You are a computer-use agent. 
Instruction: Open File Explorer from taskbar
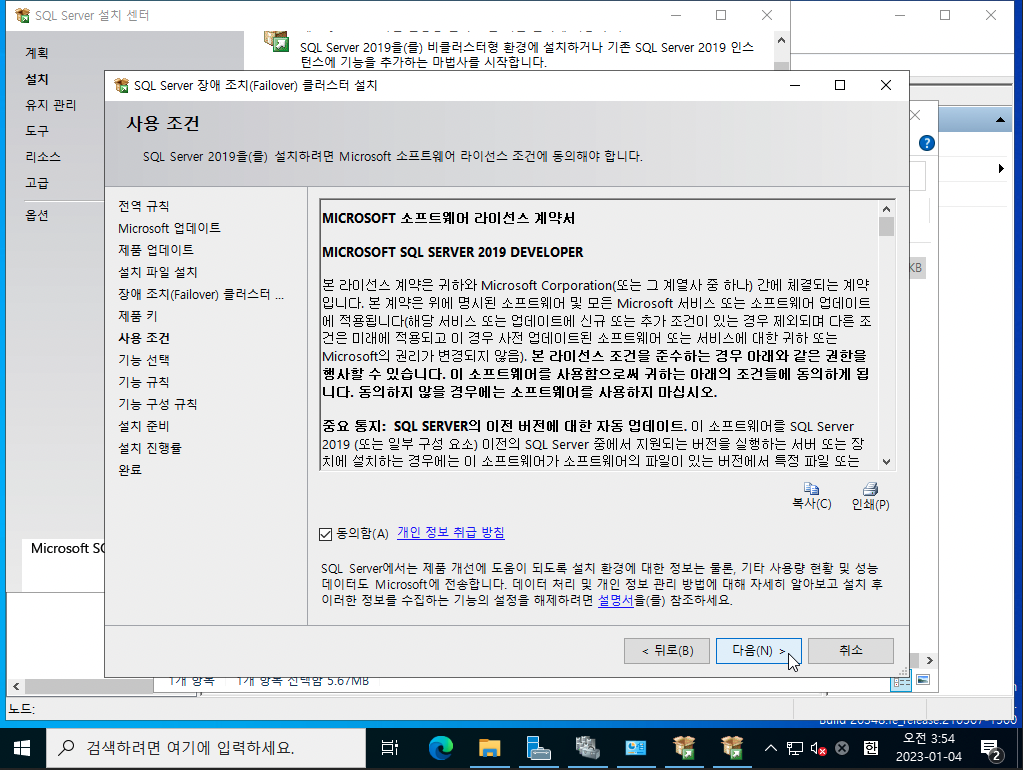(x=489, y=748)
